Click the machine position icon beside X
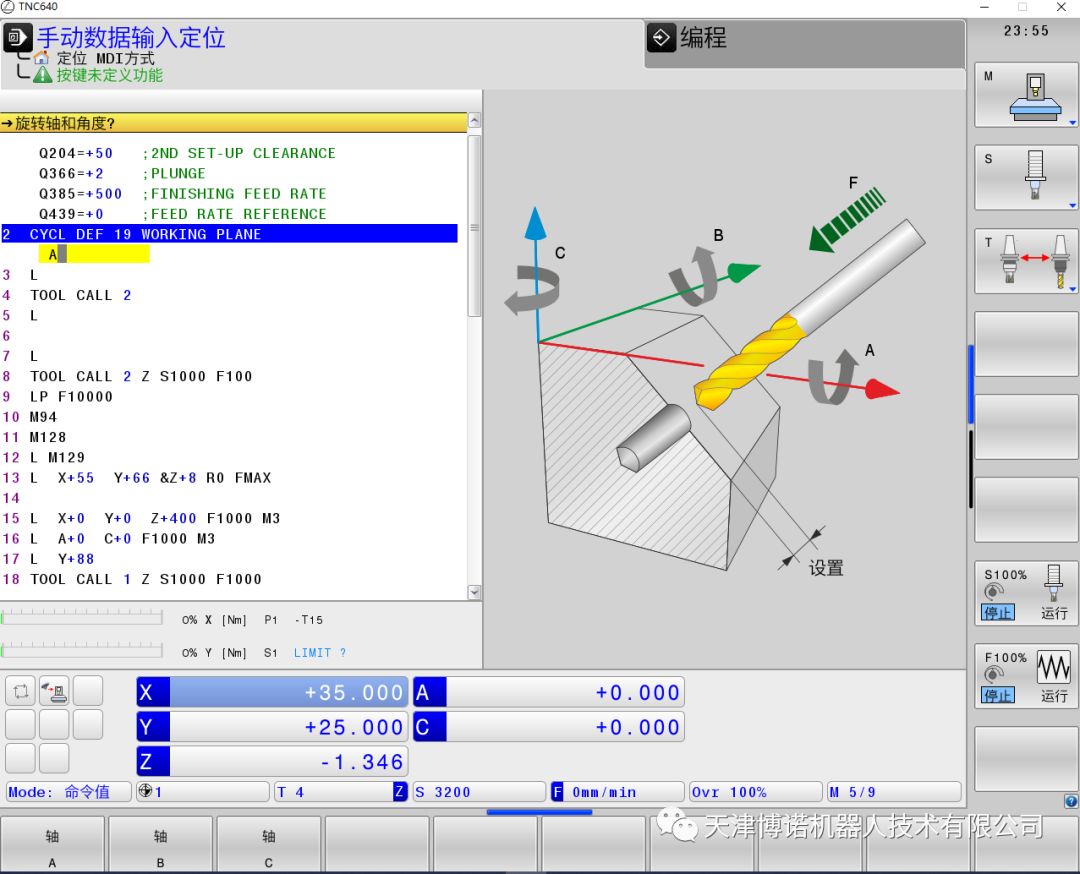The image size is (1080, 874). click(54, 691)
